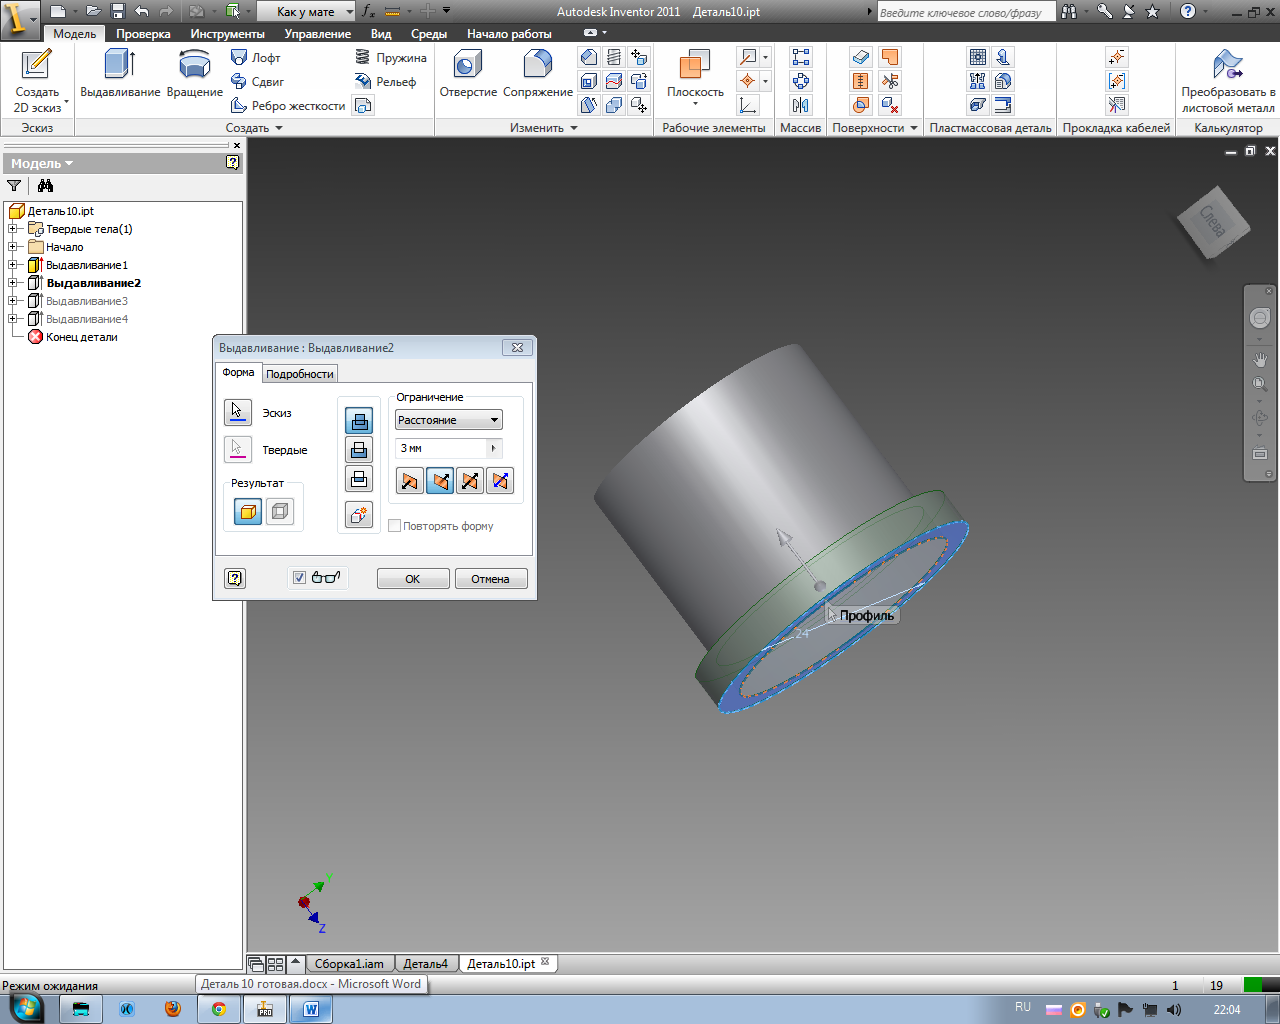Open the Управление ribbon tab
This screenshot has width=1280, height=1024.
(x=318, y=34)
